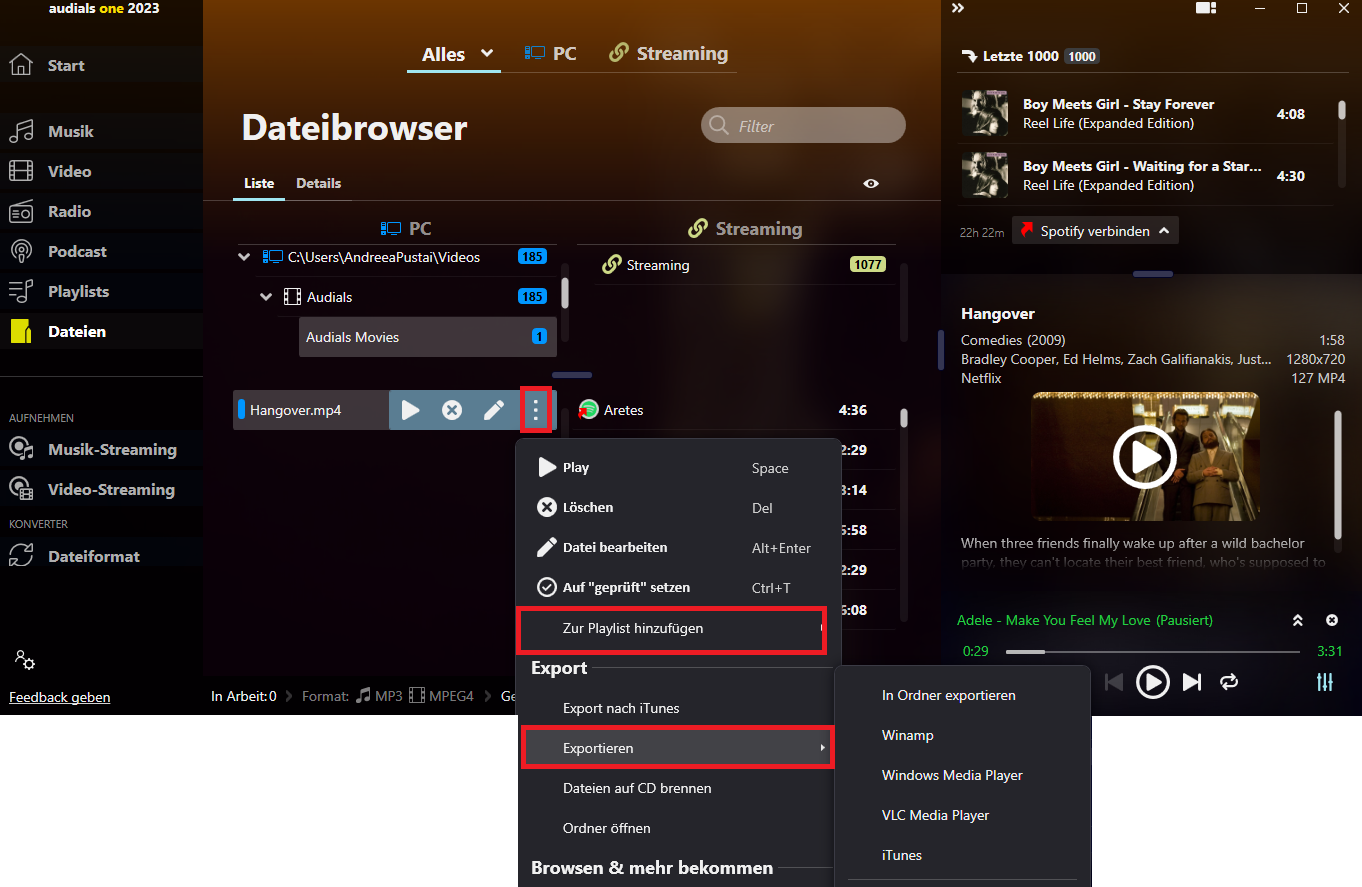Edit Hangover.mp4 with the pencil icon

pyautogui.click(x=494, y=410)
